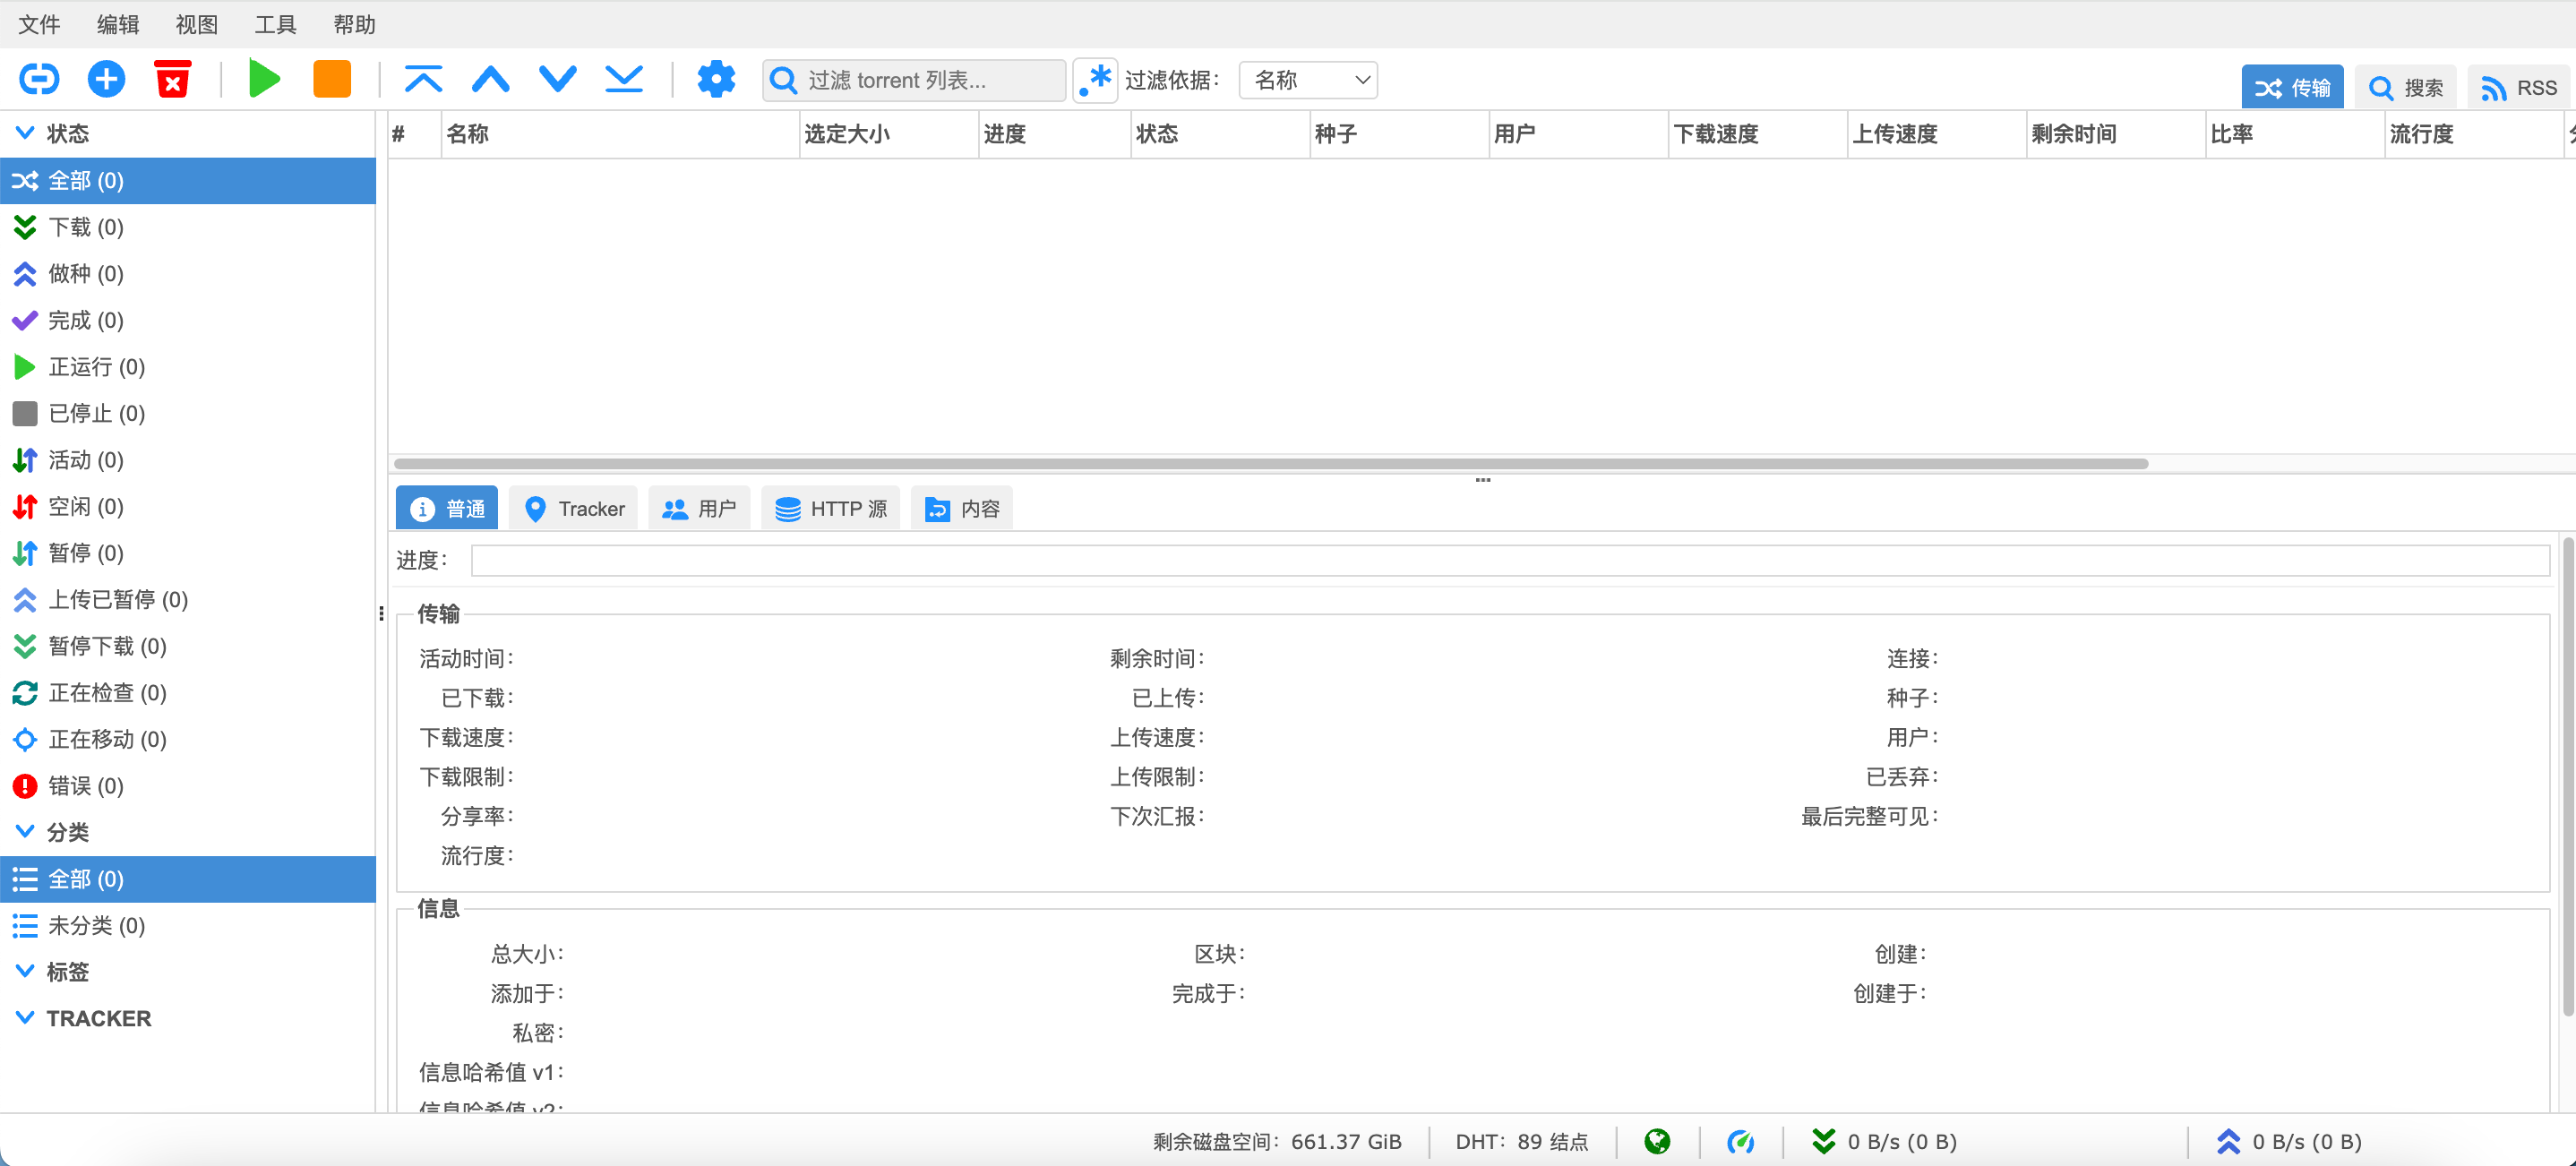Click the add torrent file plus icon

click(x=106, y=79)
